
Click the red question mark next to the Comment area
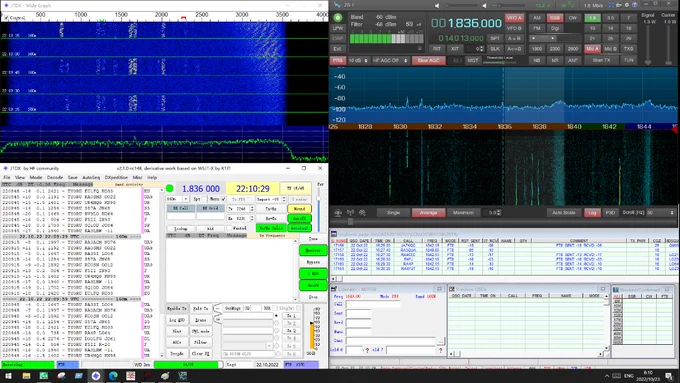(441, 350)
